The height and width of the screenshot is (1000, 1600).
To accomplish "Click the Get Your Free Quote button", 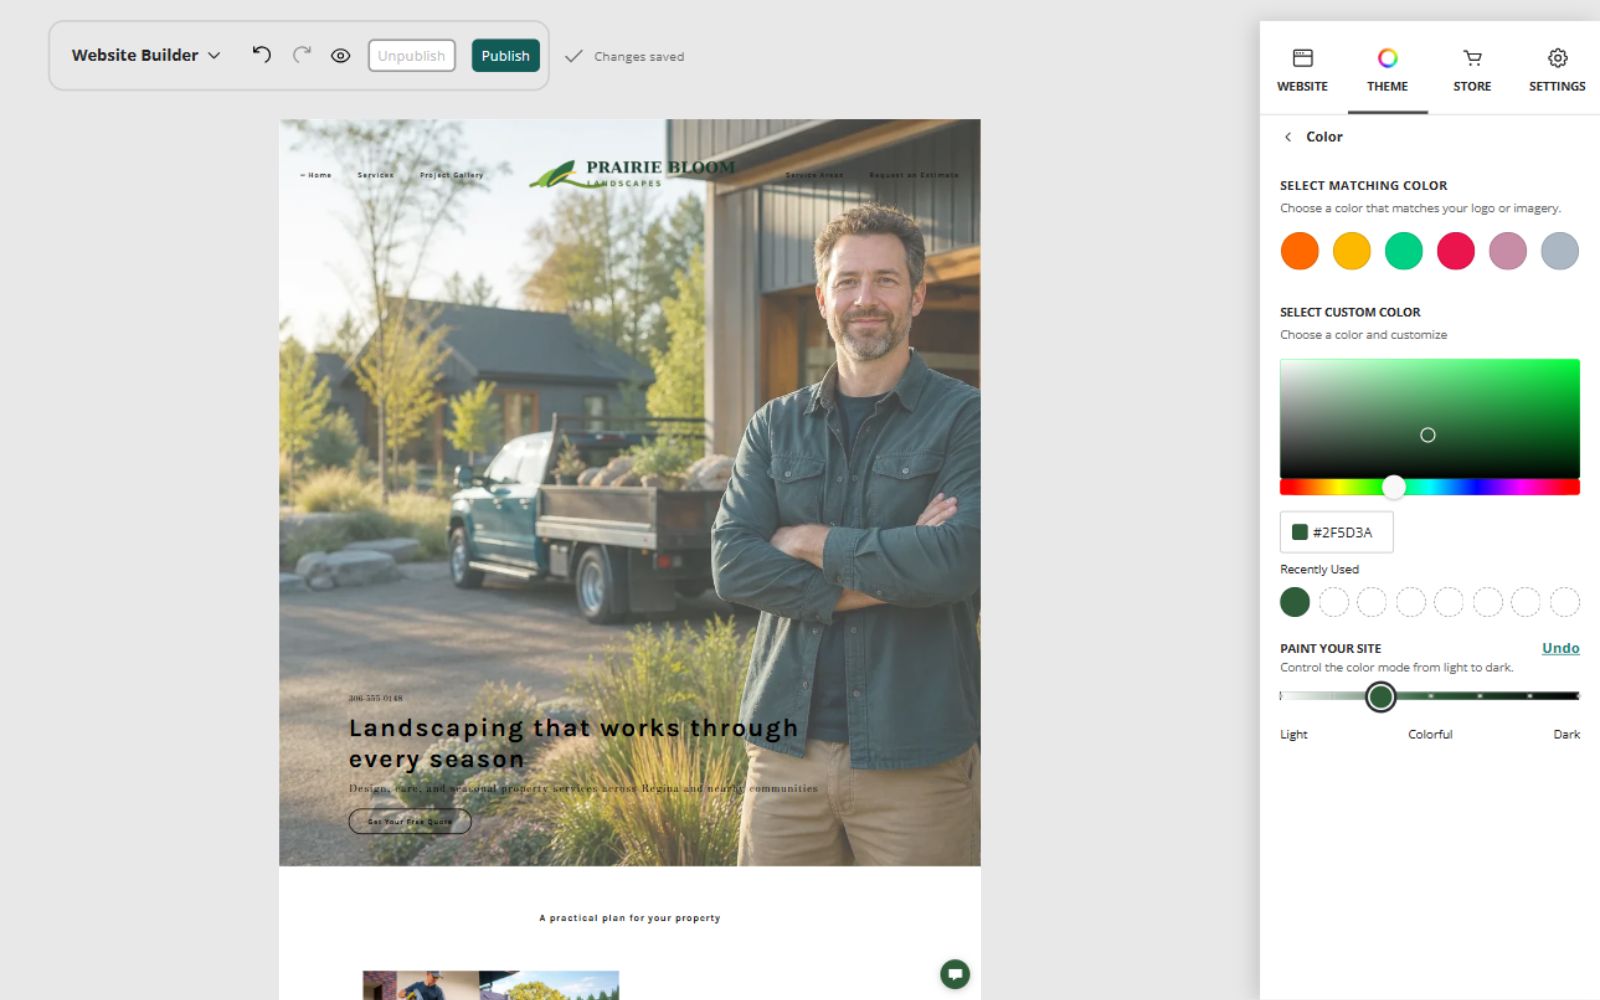I will (x=410, y=821).
